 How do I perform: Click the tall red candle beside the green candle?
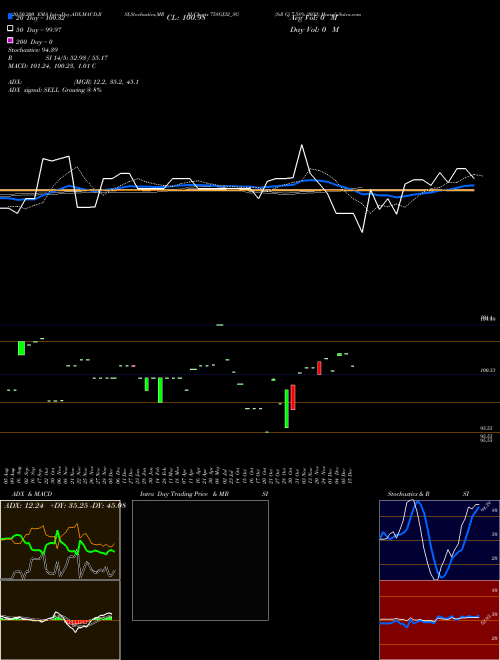(293, 397)
